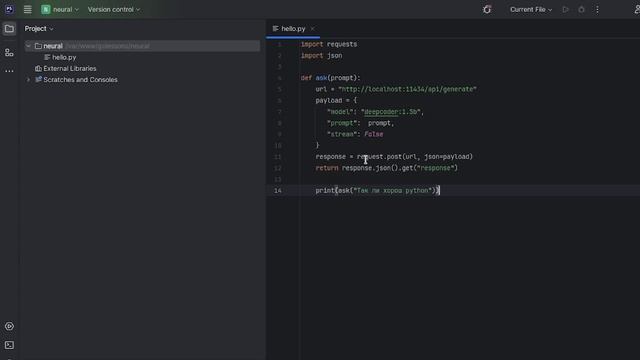Open the Project view dropdown

pos(39,29)
